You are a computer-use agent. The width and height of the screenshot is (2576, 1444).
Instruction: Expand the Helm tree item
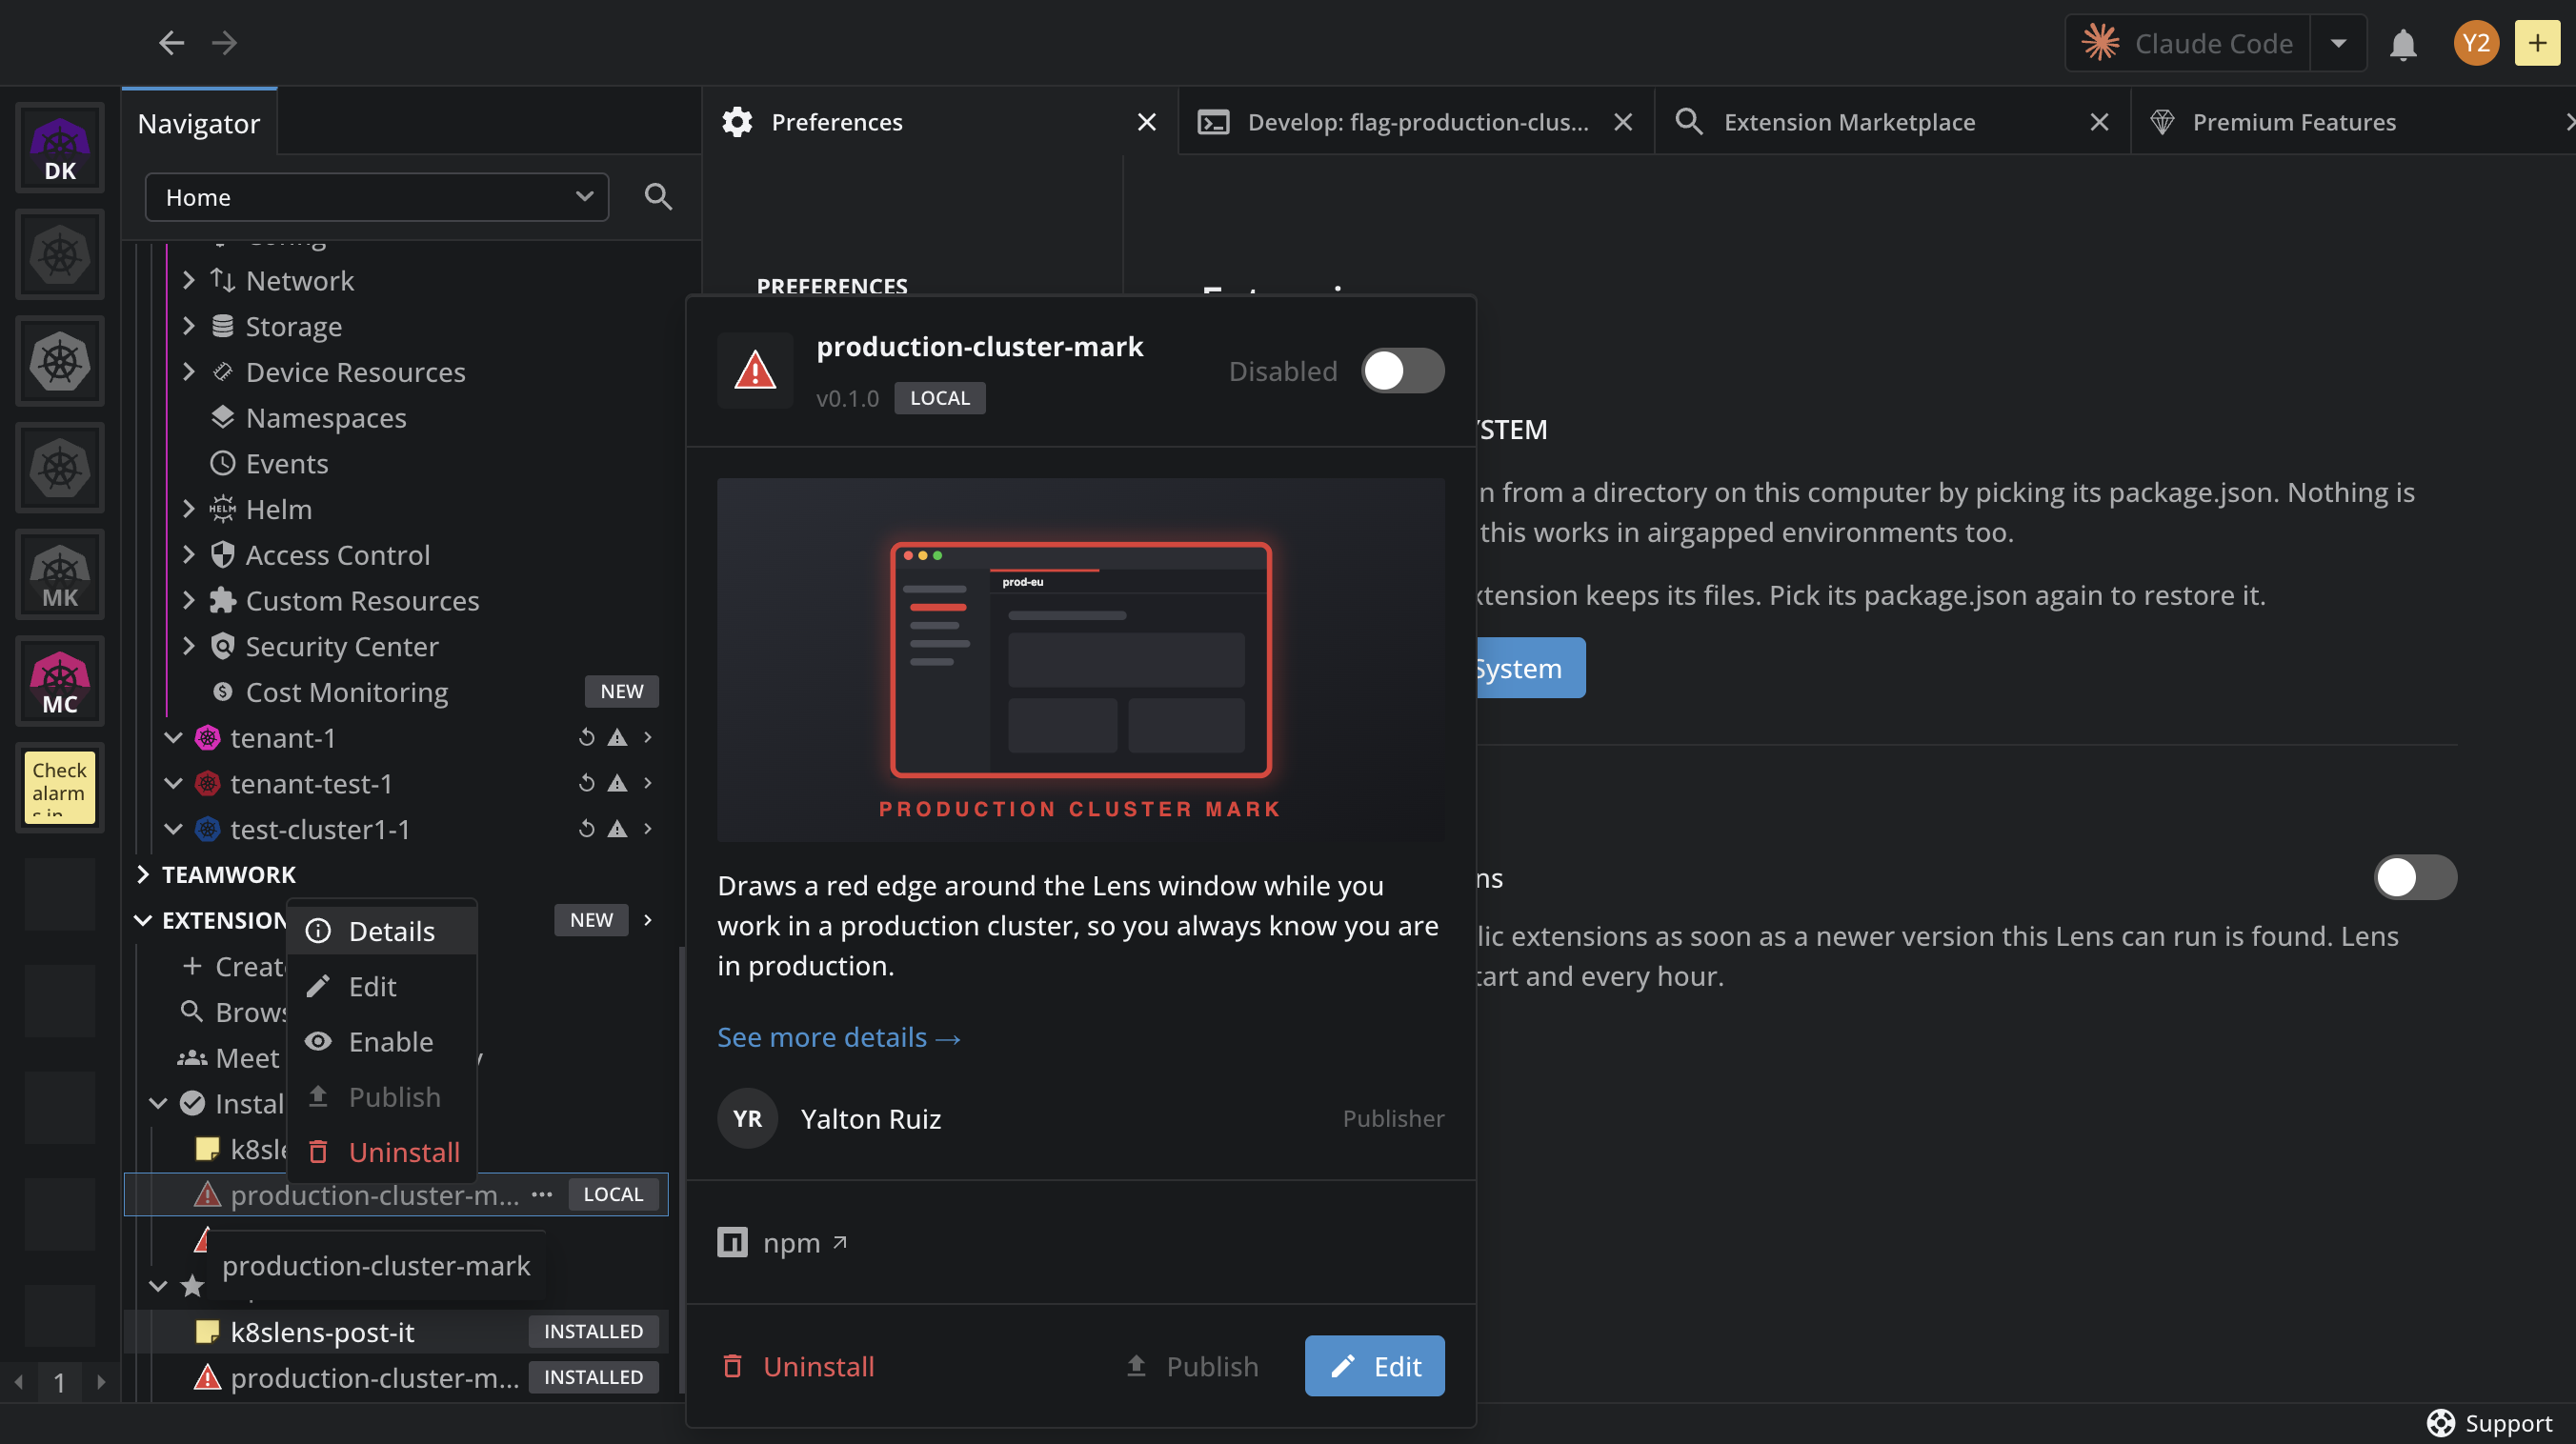[189, 509]
